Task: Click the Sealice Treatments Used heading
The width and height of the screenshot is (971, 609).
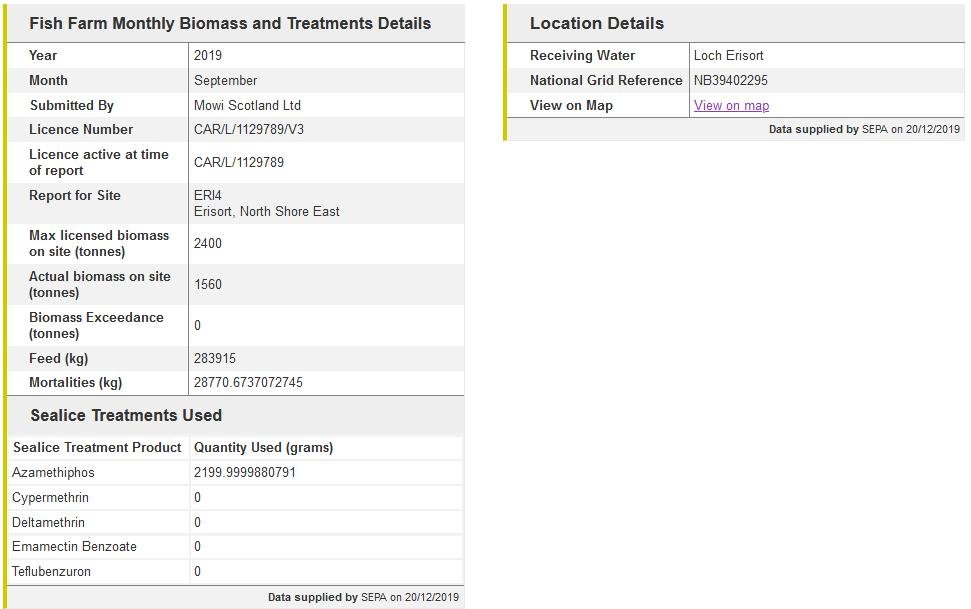Action: [x=126, y=415]
